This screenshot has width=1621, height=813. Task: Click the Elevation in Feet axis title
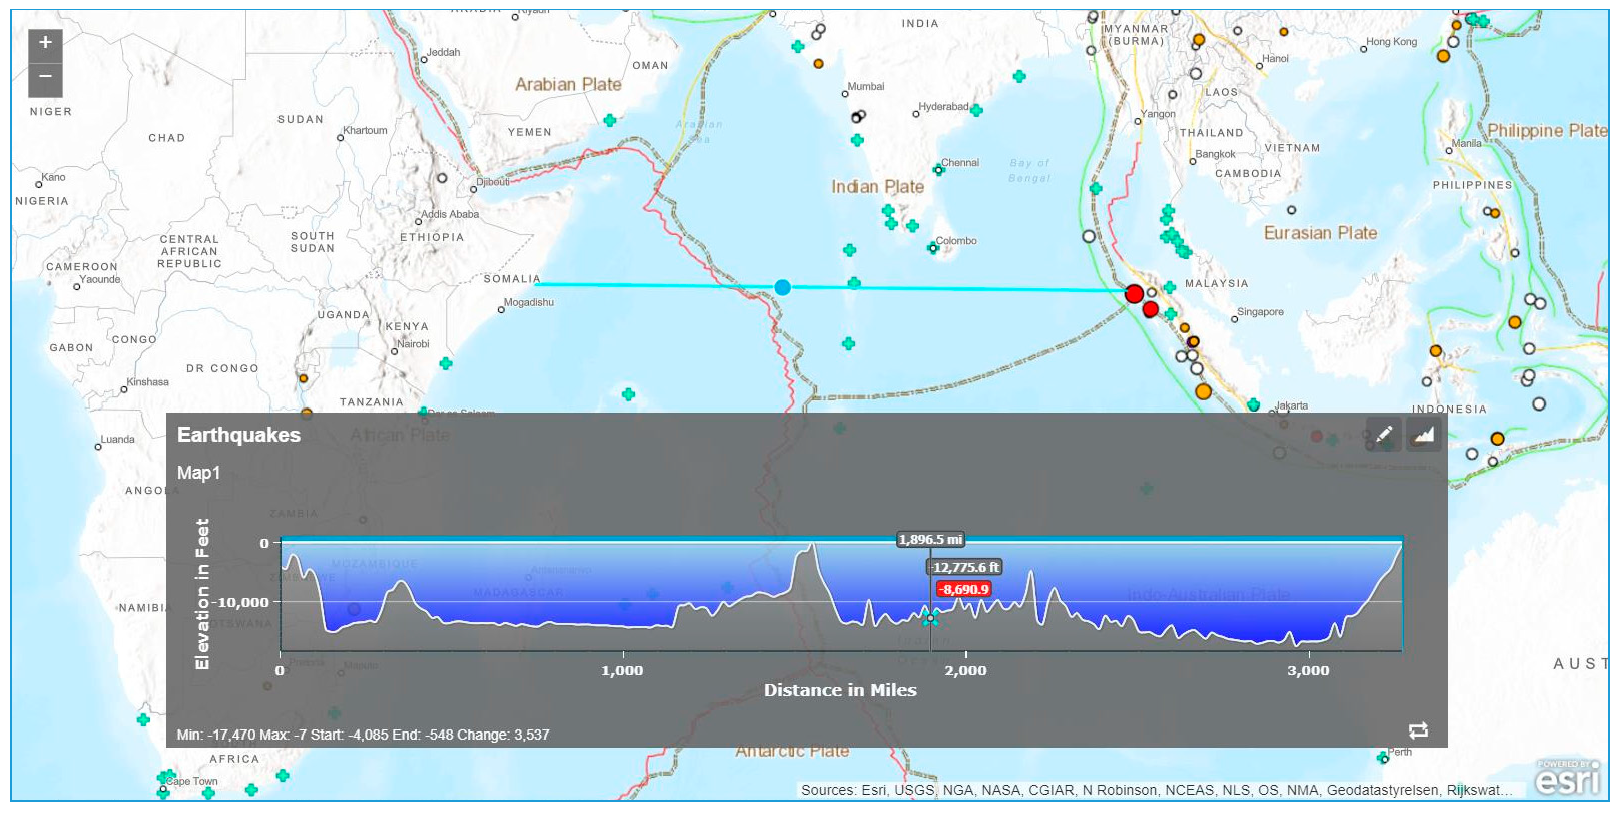(203, 594)
